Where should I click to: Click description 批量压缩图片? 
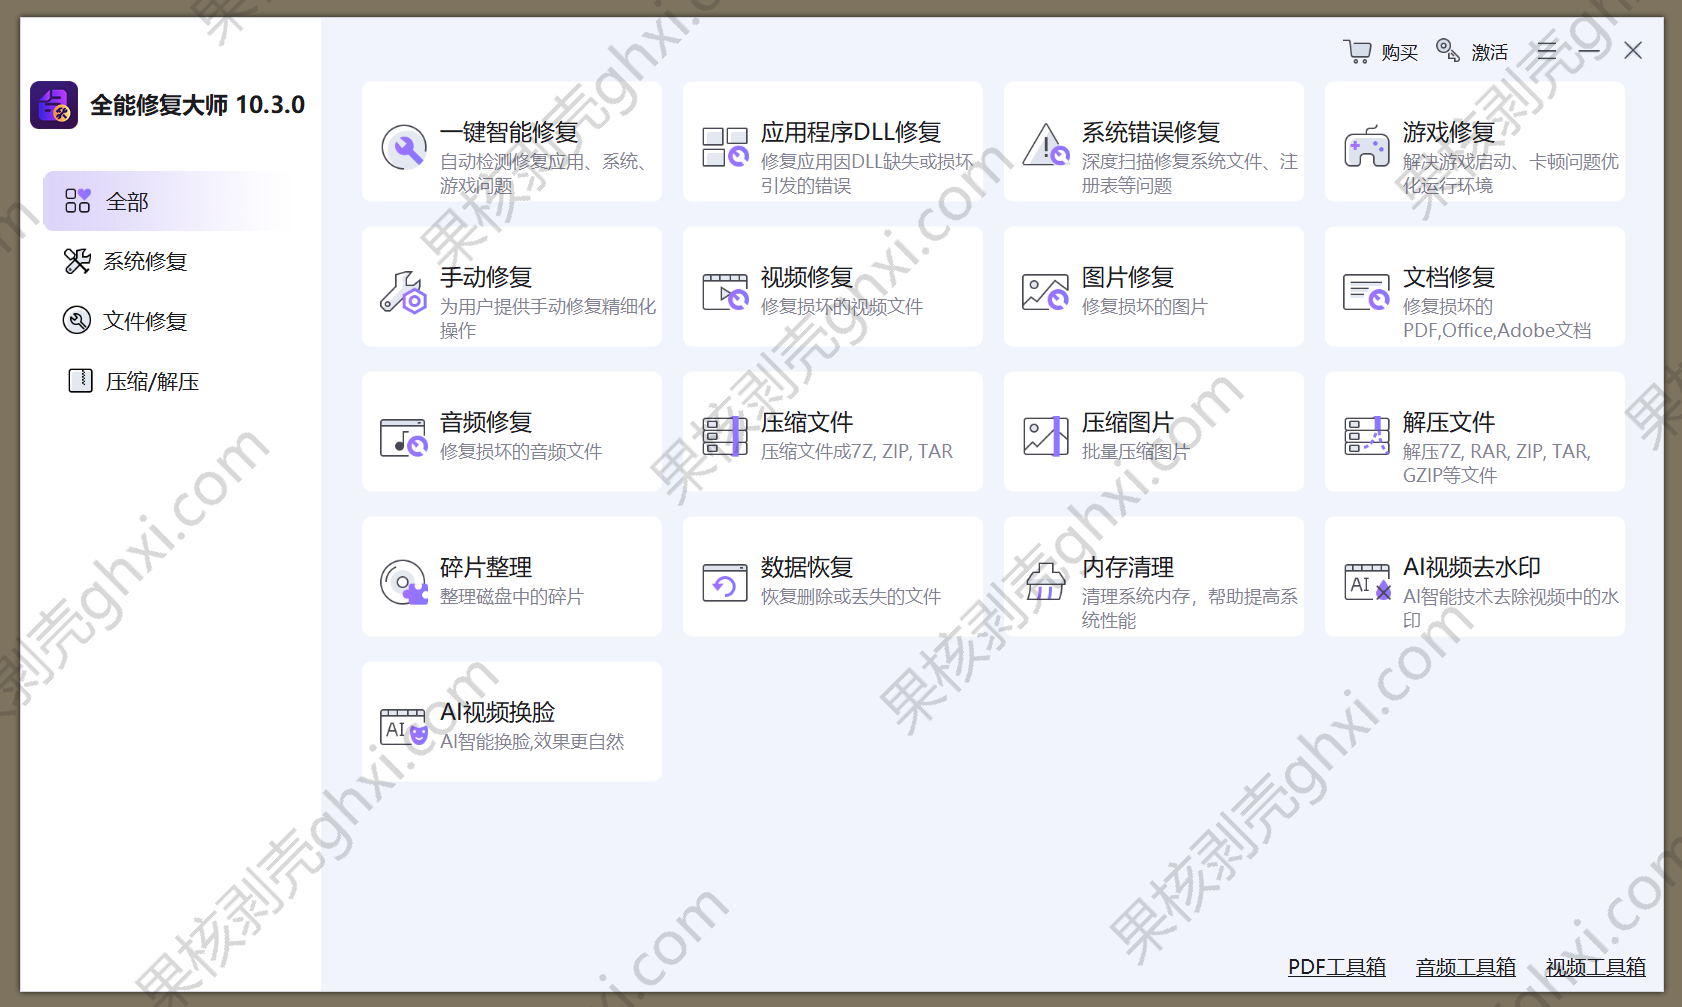click(1136, 452)
